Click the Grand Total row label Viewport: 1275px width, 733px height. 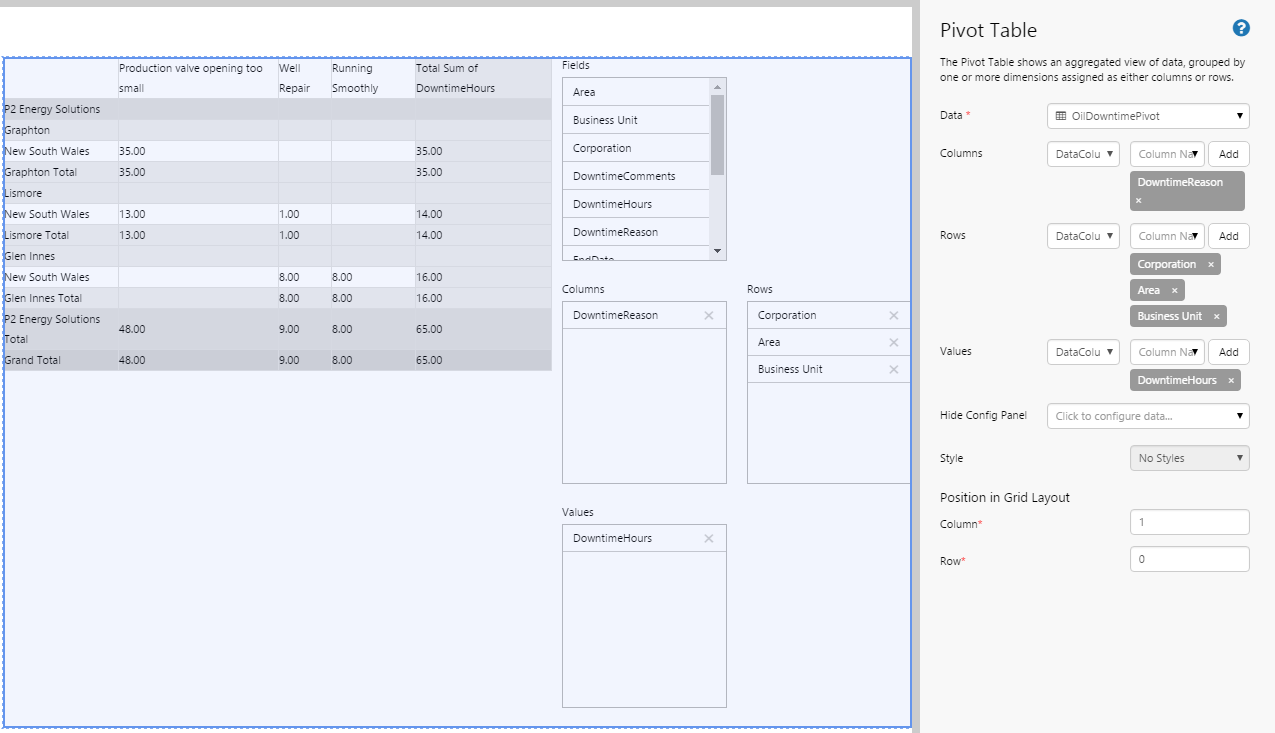pyautogui.click(x=32, y=360)
